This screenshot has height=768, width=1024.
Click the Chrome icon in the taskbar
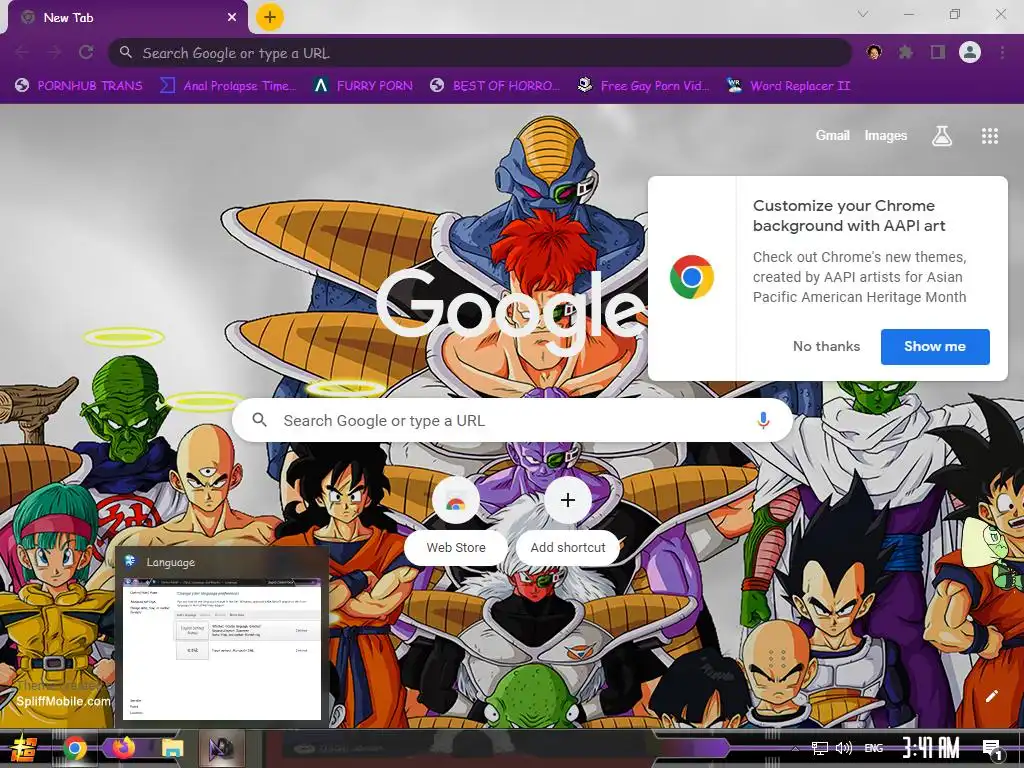tap(75, 748)
